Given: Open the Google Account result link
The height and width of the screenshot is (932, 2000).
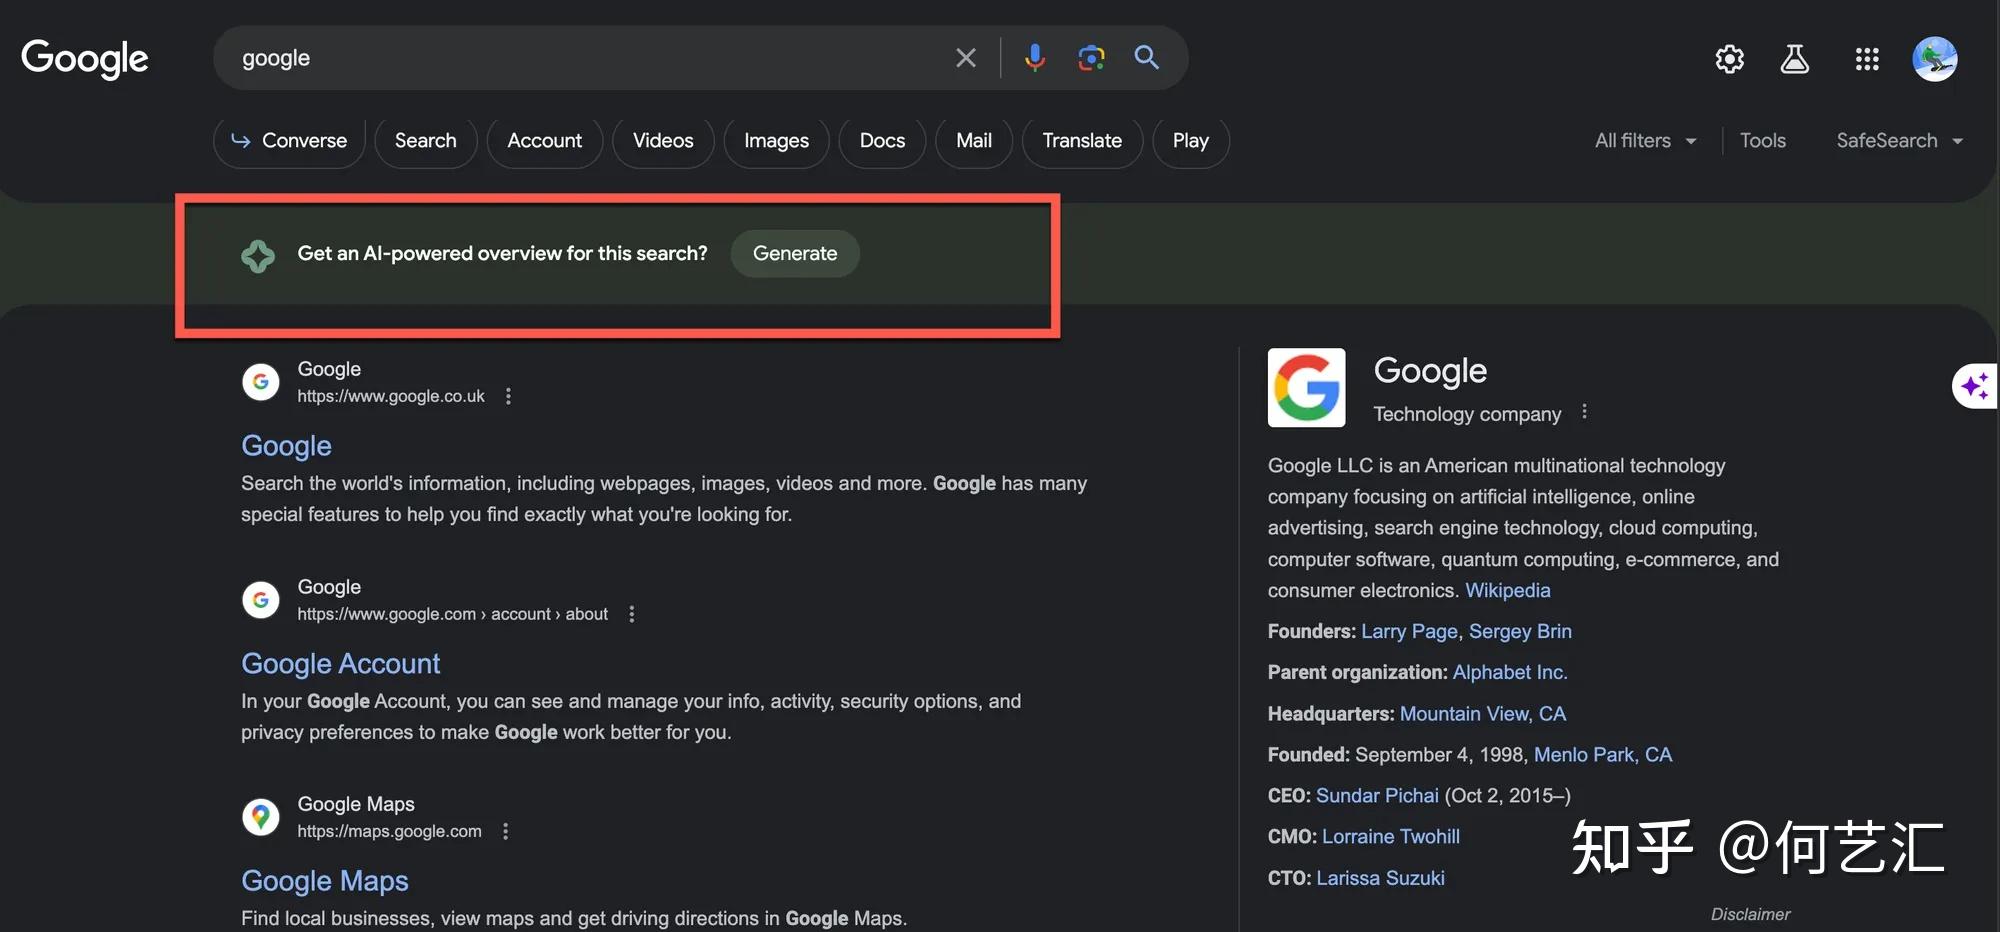Looking at the screenshot, I should [x=340, y=664].
